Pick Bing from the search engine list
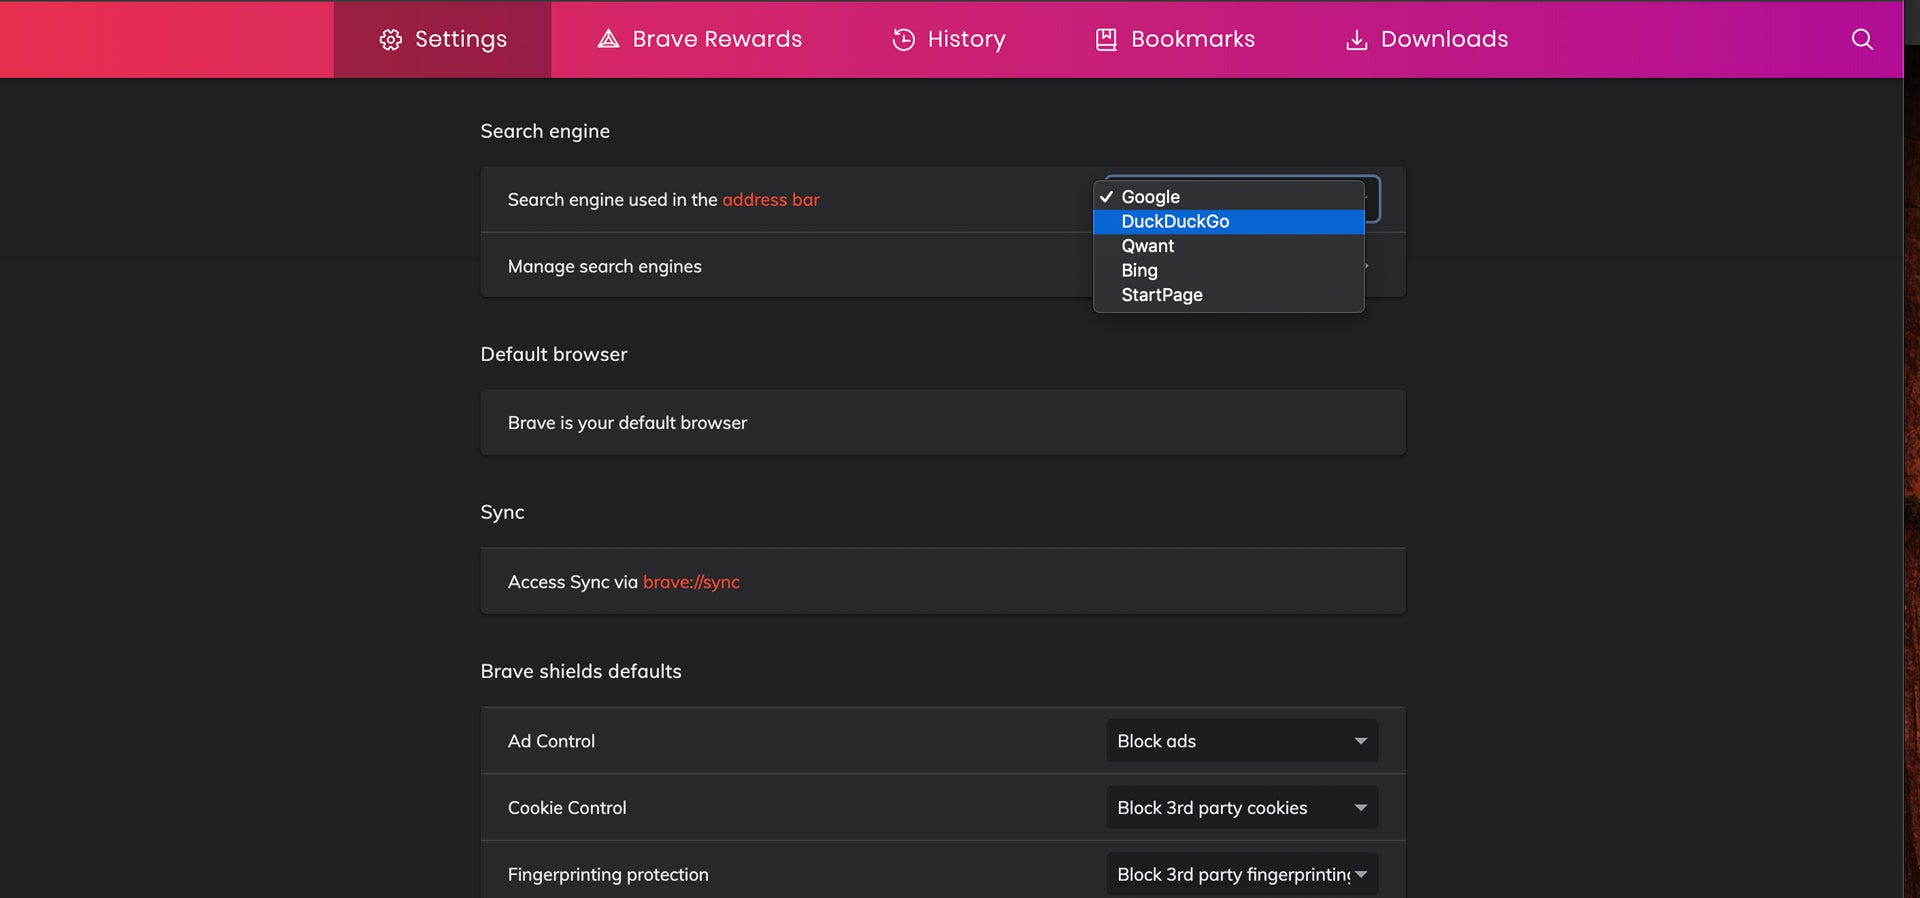 [1229, 270]
